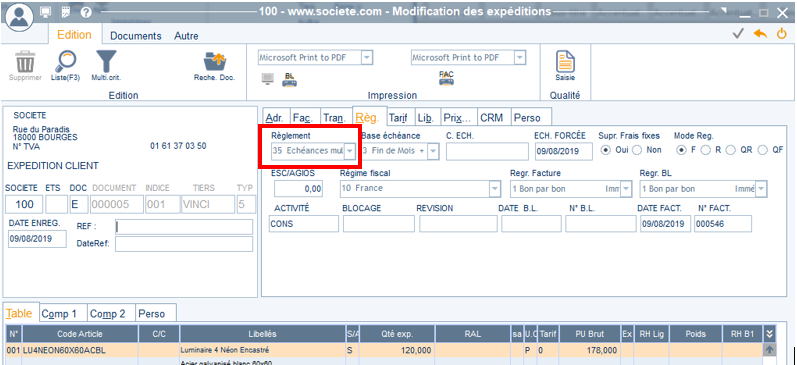Select Mode Reg. option QF
This screenshot has height=365, width=797.
point(762,150)
